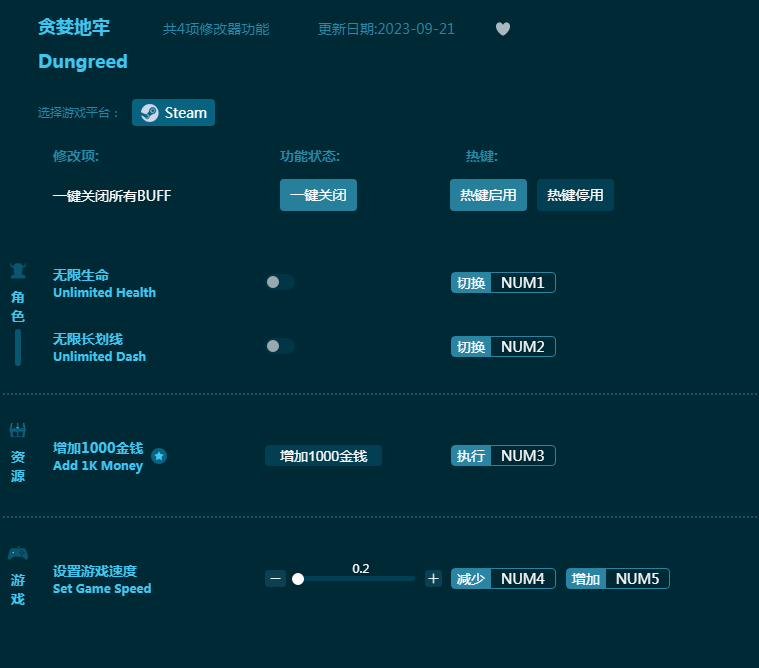Image resolution: width=759 pixels, height=668 pixels.
Task: Click the Unlimited Dash label
Action: (x=99, y=356)
